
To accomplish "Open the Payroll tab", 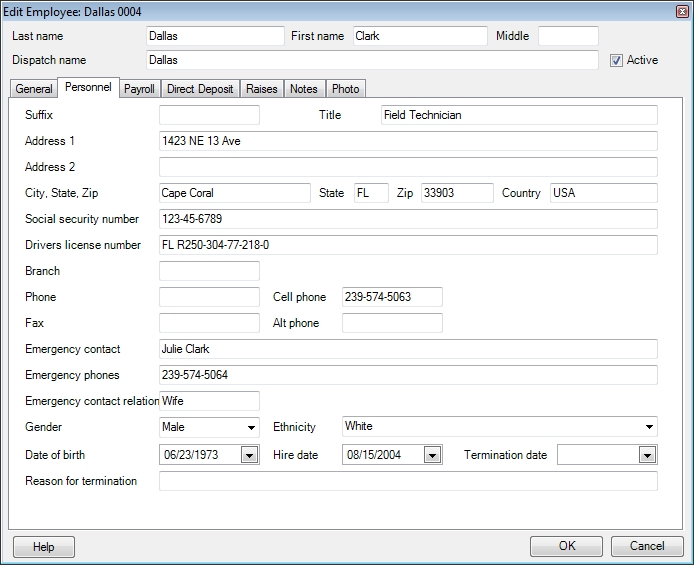I will (x=139, y=89).
